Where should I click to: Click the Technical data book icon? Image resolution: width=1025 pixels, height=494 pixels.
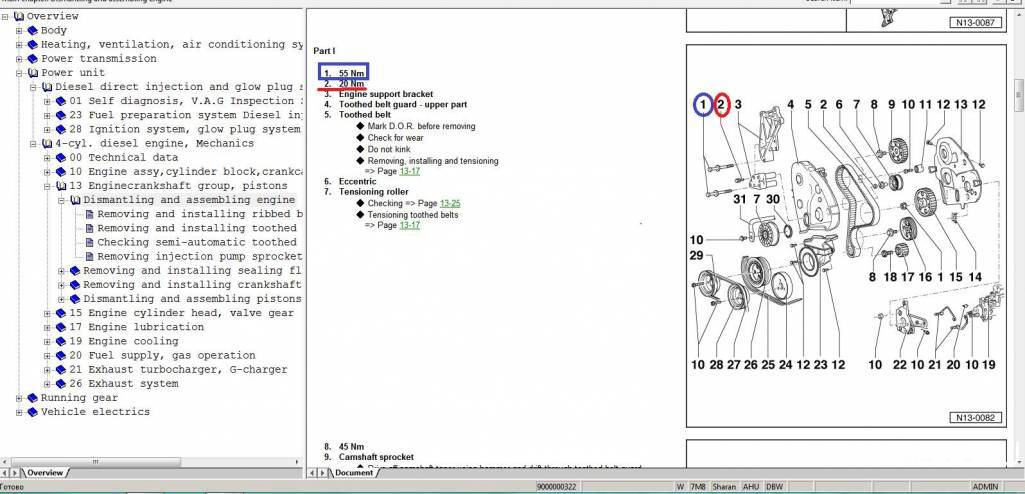(x=61, y=158)
